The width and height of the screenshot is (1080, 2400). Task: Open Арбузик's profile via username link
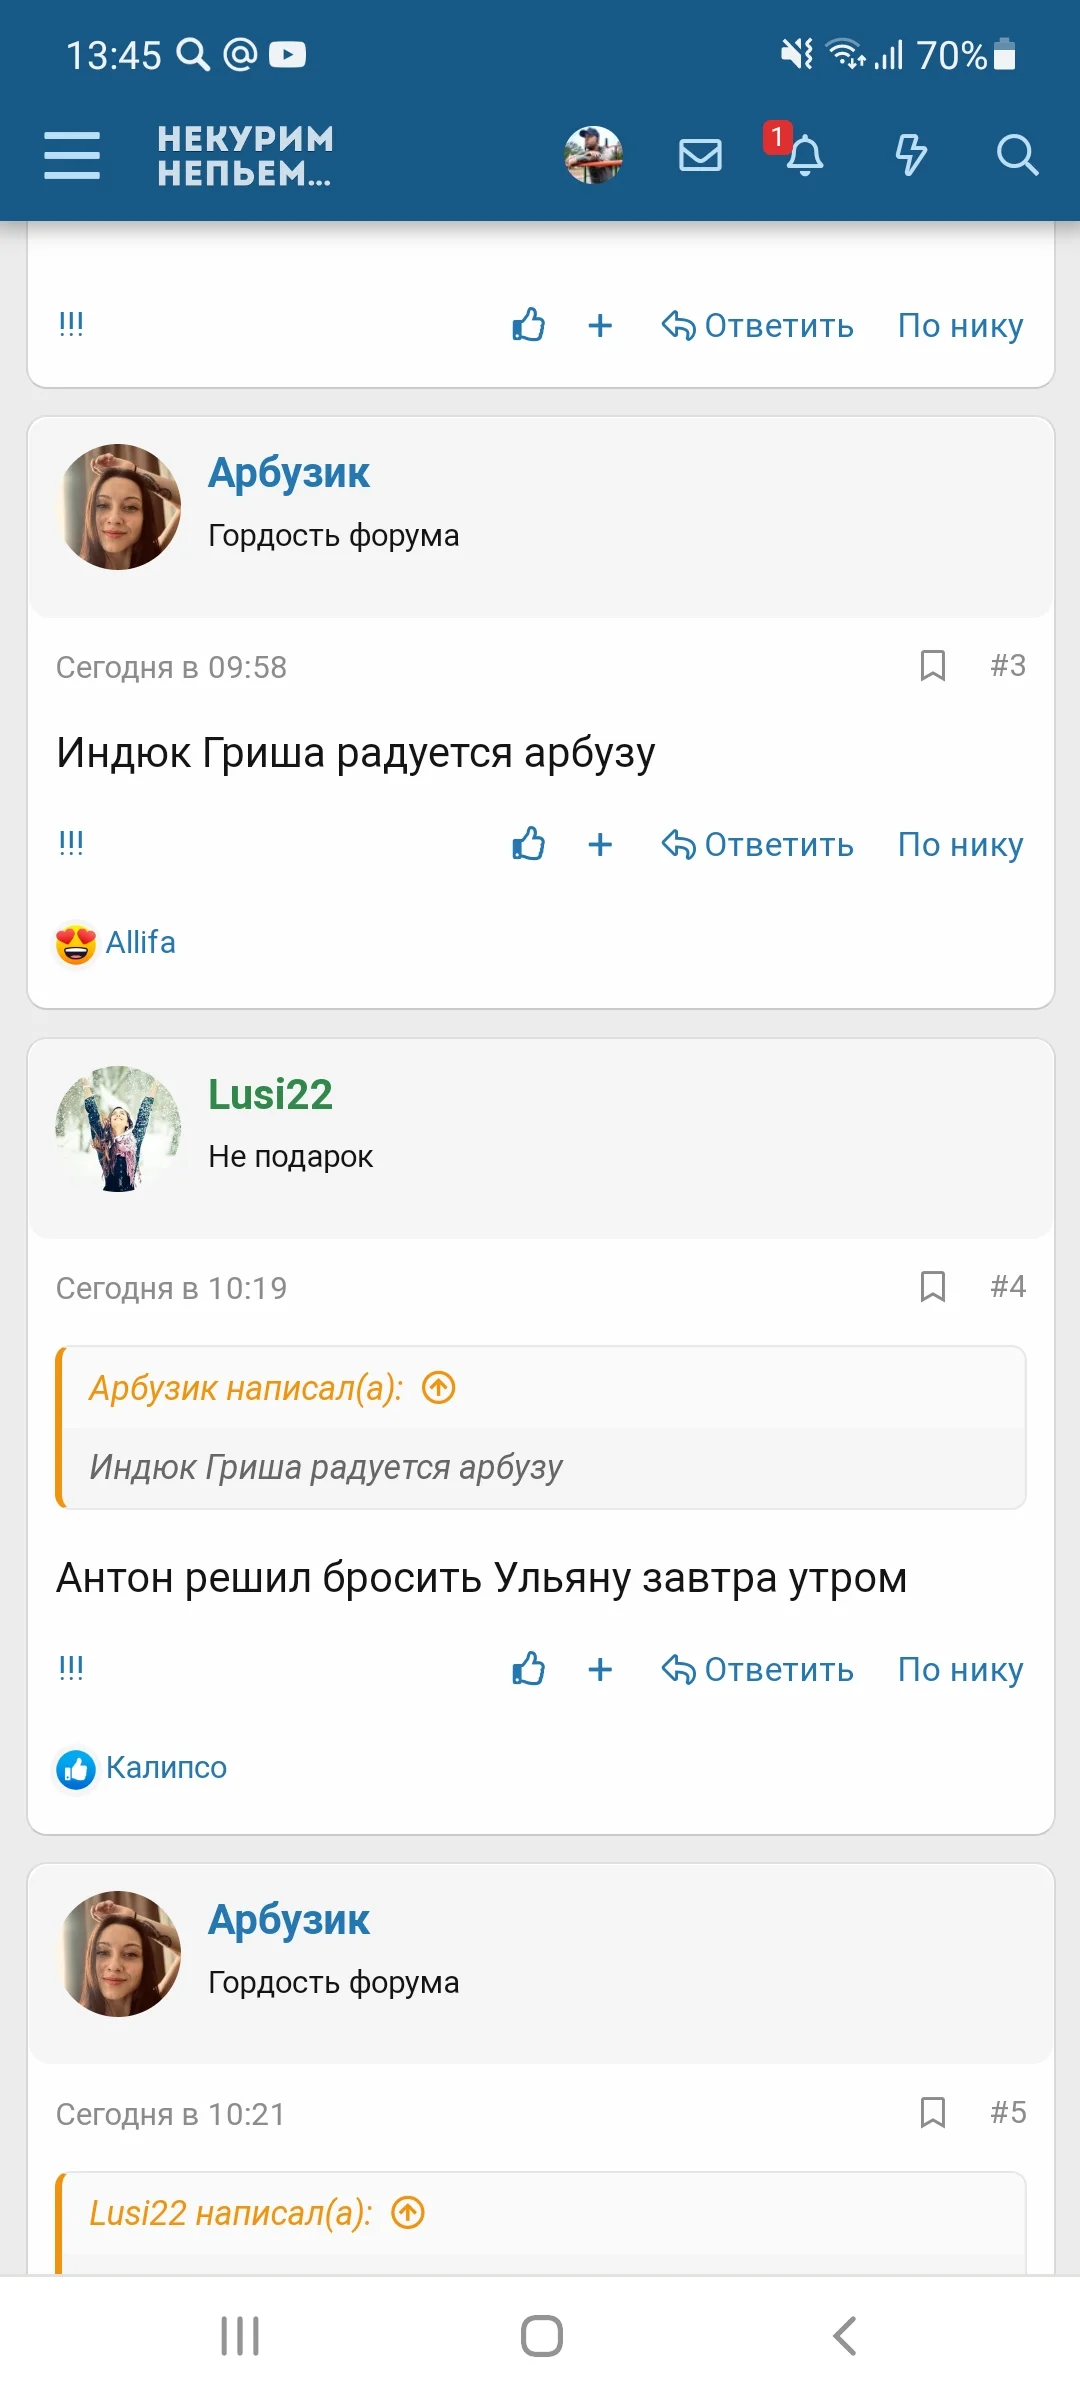289,472
